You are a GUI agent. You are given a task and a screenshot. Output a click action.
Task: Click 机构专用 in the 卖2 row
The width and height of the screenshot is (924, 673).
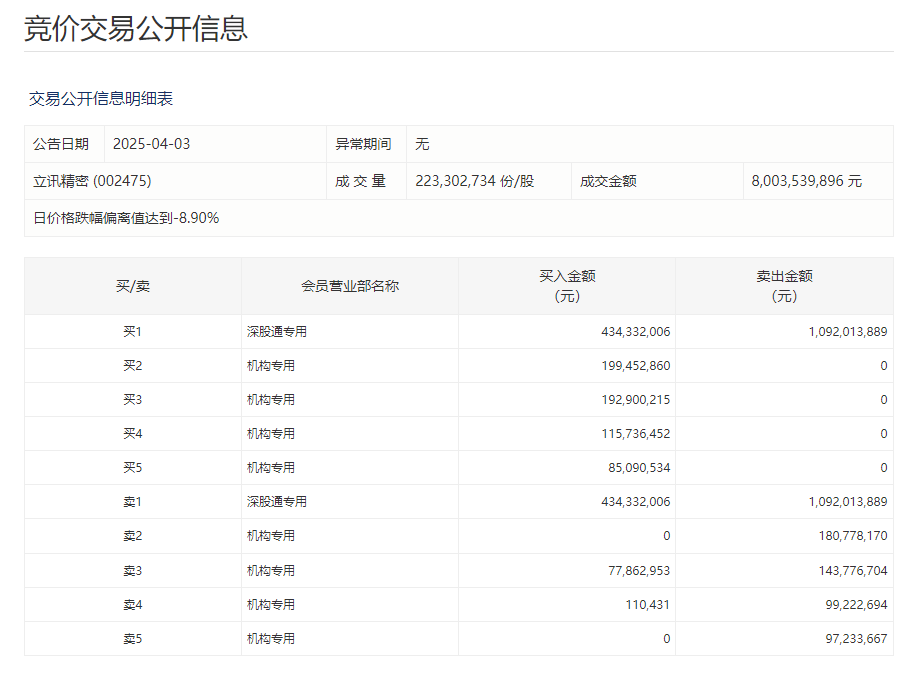[x=271, y=536]
